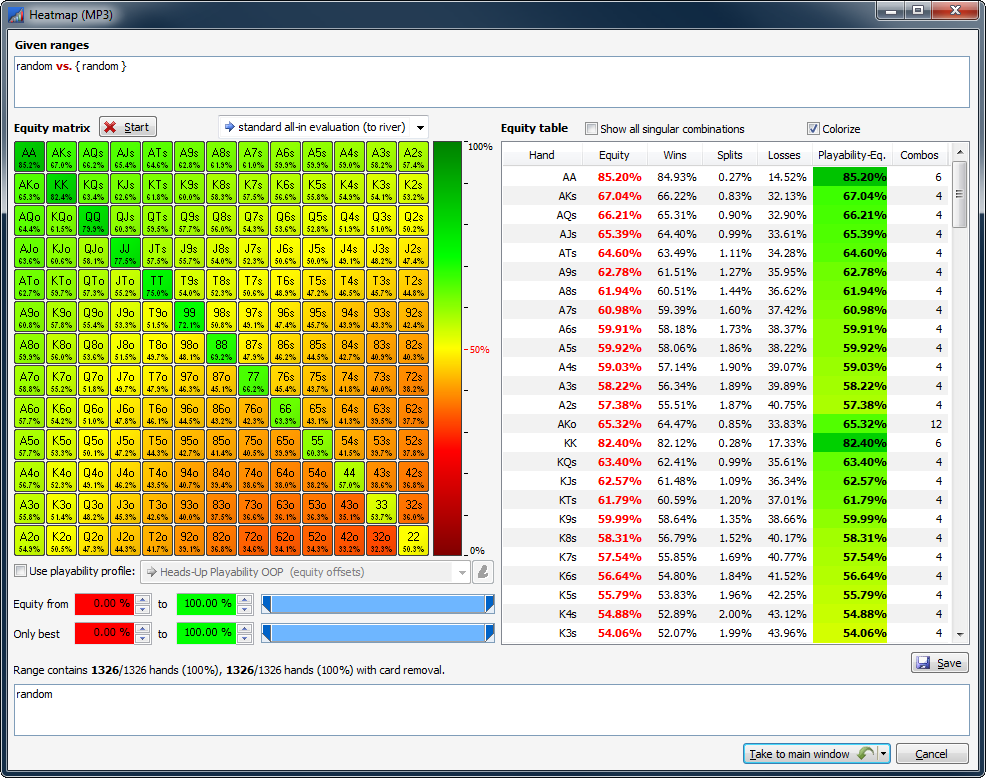Select the K3s row in equity table
The width and height of the screenshot is (986, 778).
(726, 633)
